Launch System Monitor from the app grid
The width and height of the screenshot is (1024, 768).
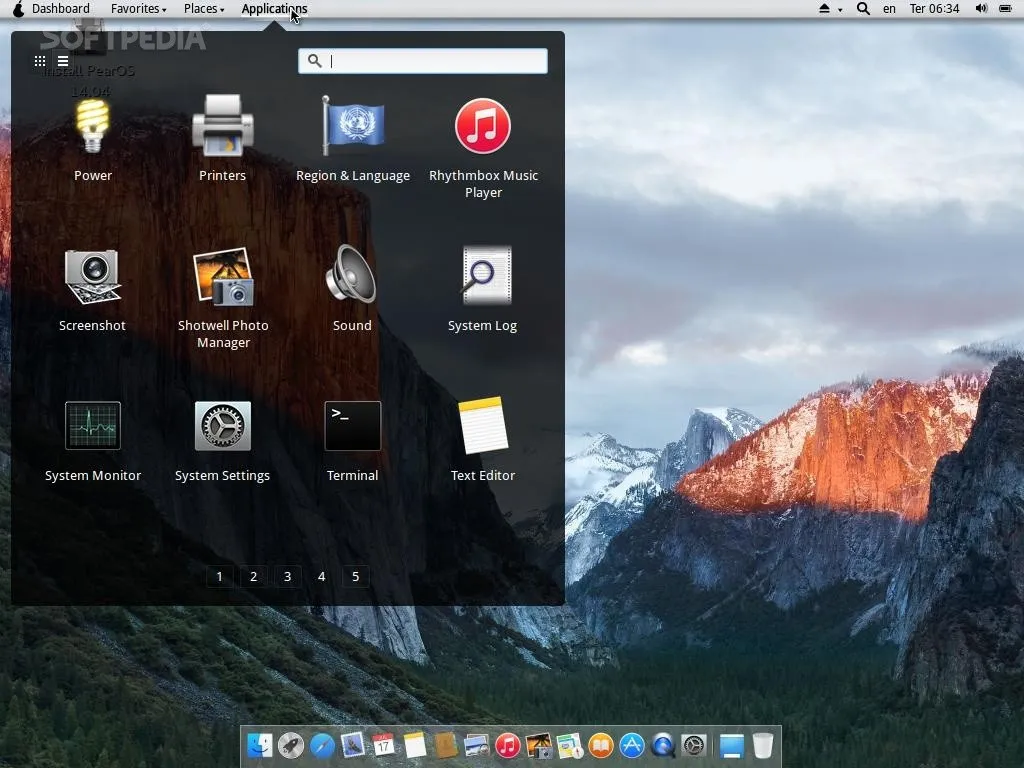pyautogui.click(x=93, y=427)
